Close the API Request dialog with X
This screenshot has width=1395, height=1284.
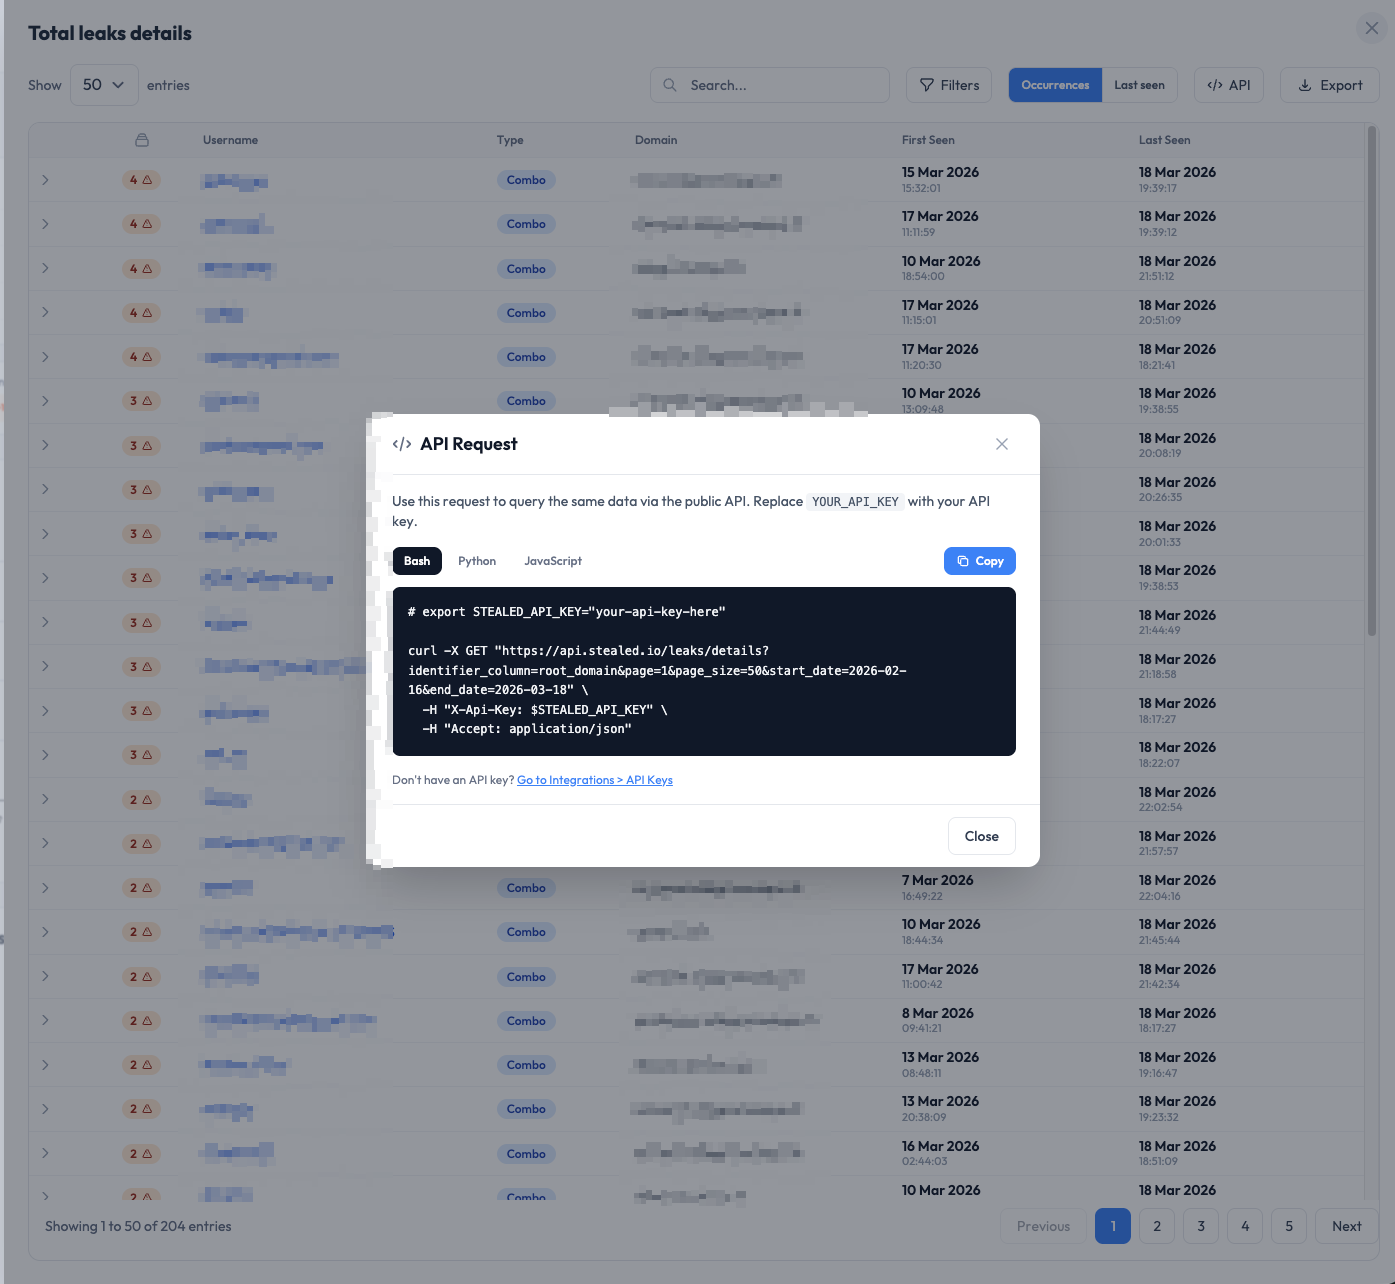(1001, 444)
